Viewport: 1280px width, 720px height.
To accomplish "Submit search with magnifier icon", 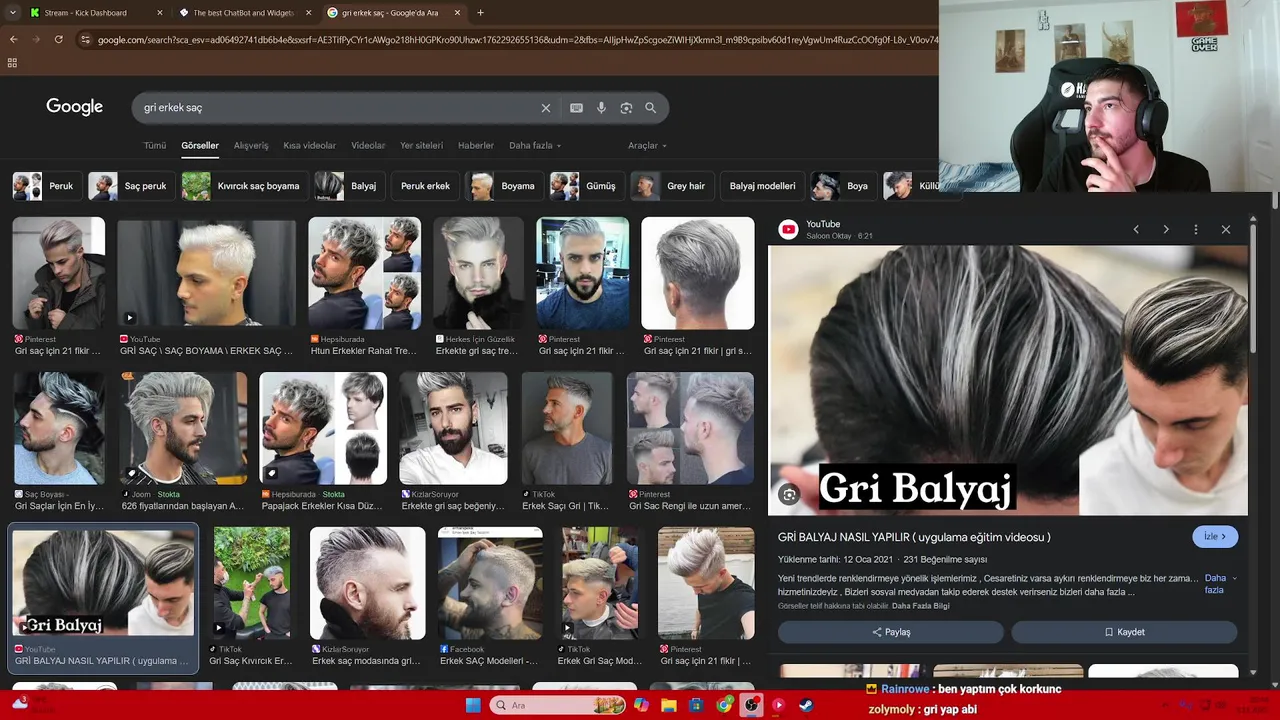I will pyautogui.click(x=651, y=108).
